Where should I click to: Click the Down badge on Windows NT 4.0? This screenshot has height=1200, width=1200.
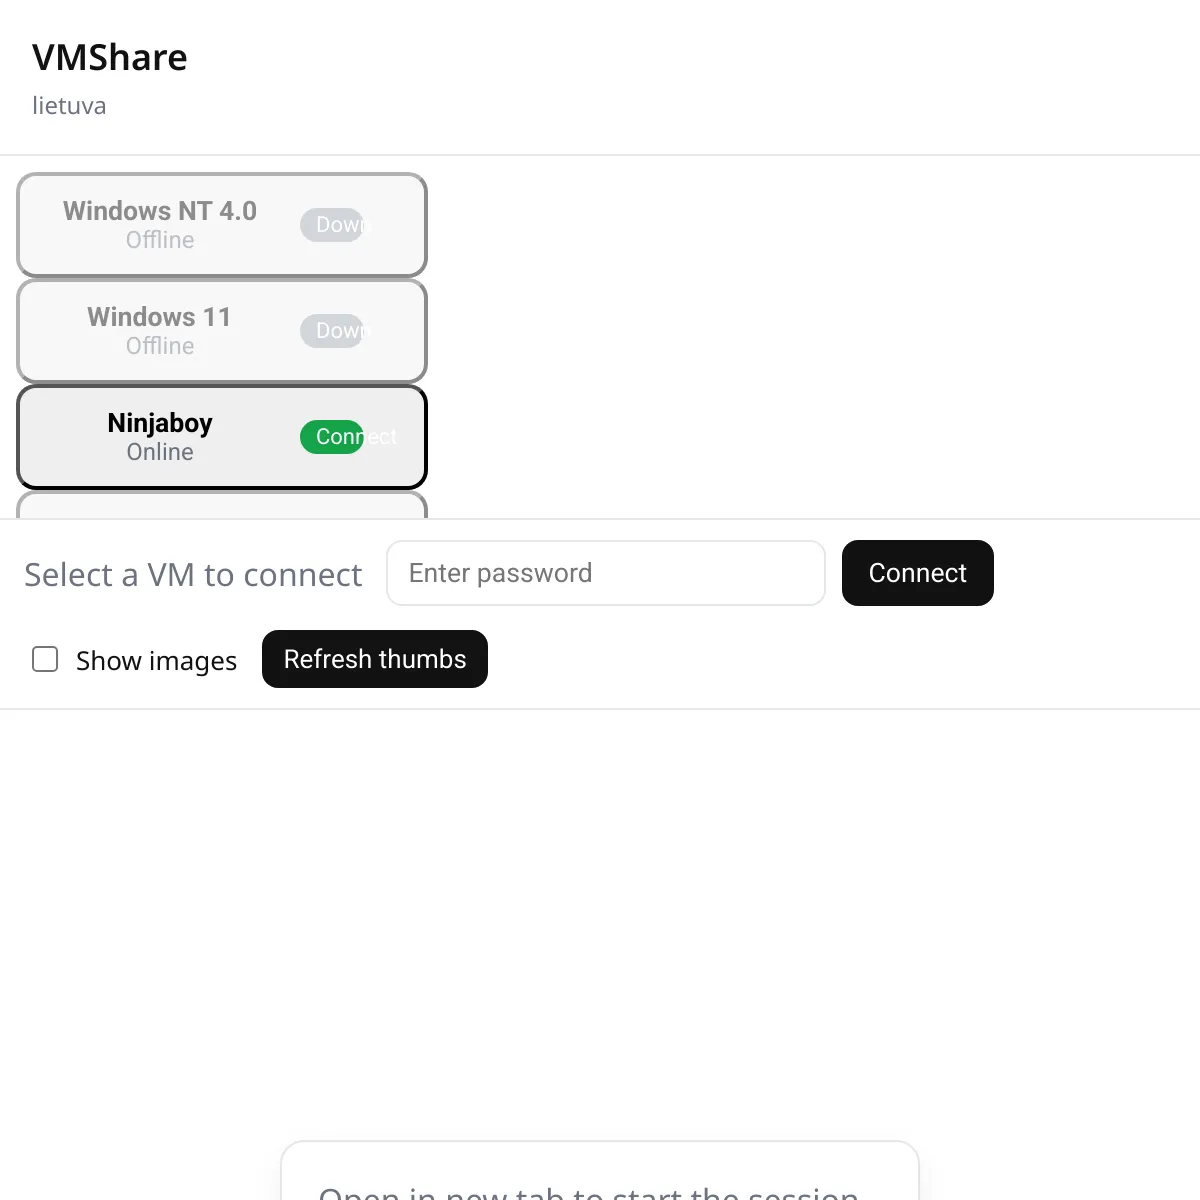tap(332, 225)
